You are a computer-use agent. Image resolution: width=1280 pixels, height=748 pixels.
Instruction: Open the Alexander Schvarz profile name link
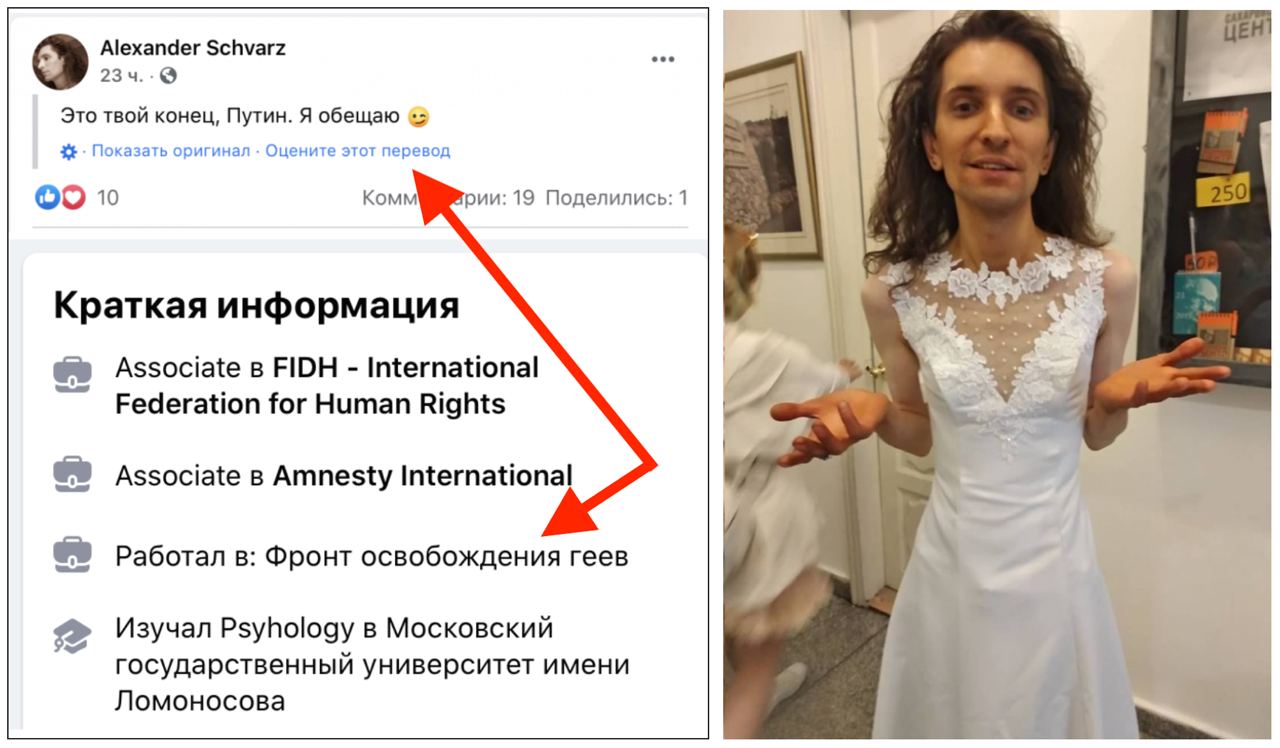tap(192, 48)
